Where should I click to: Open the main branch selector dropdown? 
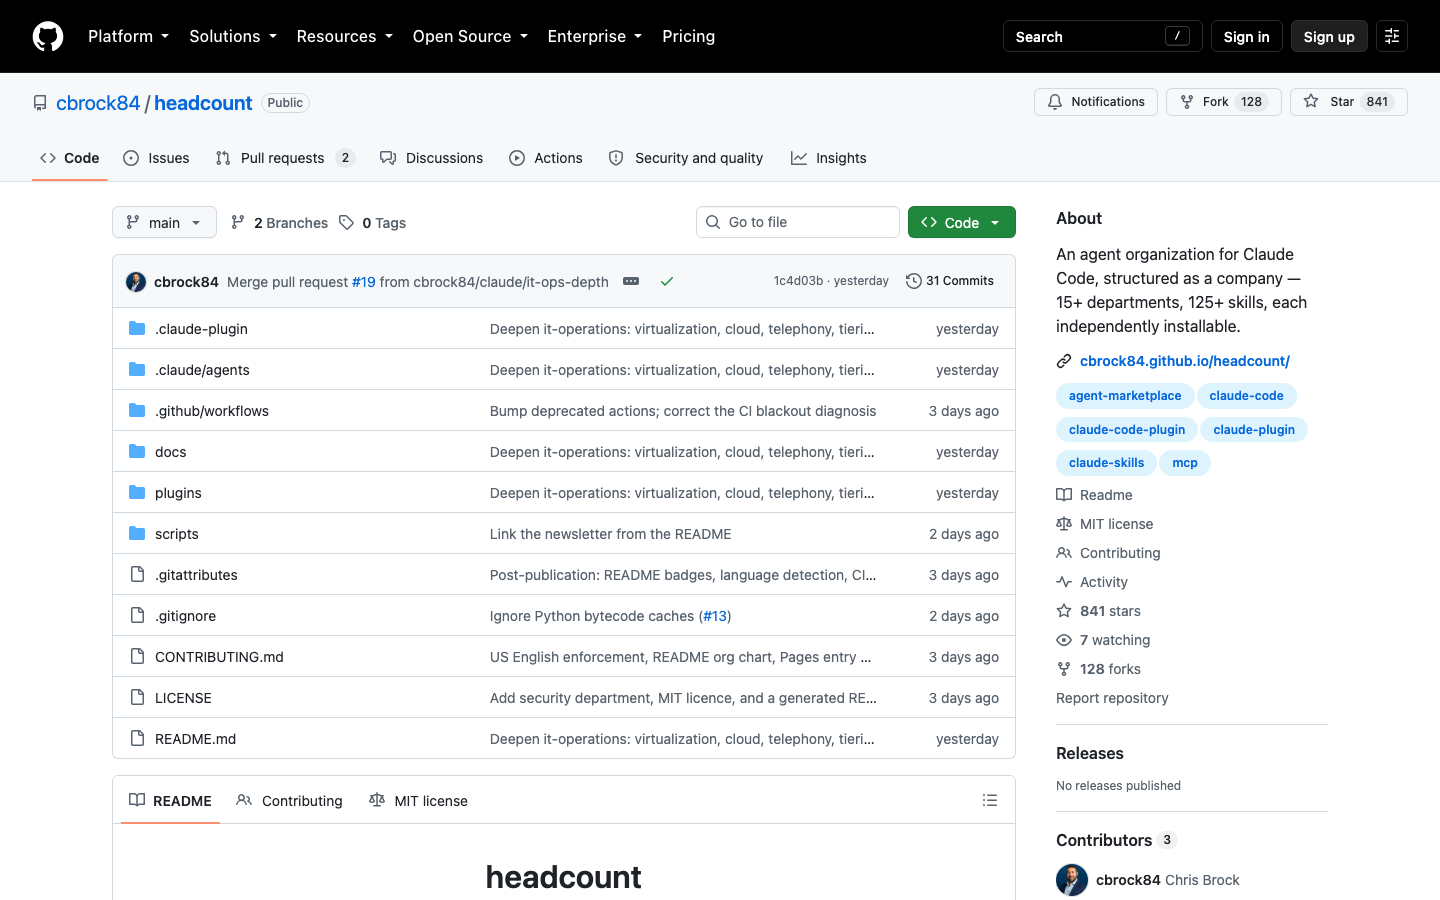click(164, 222)
